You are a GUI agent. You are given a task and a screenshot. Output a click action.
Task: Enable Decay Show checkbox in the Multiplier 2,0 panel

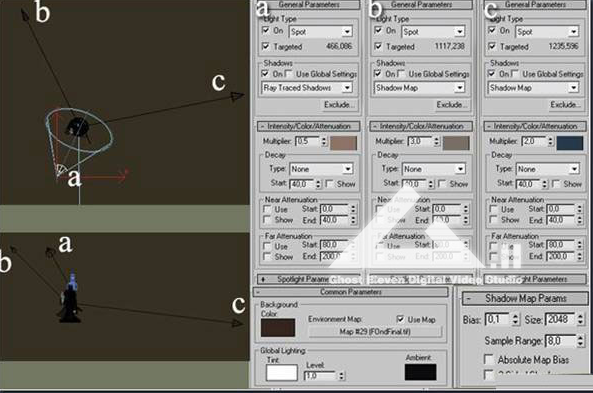556,184
